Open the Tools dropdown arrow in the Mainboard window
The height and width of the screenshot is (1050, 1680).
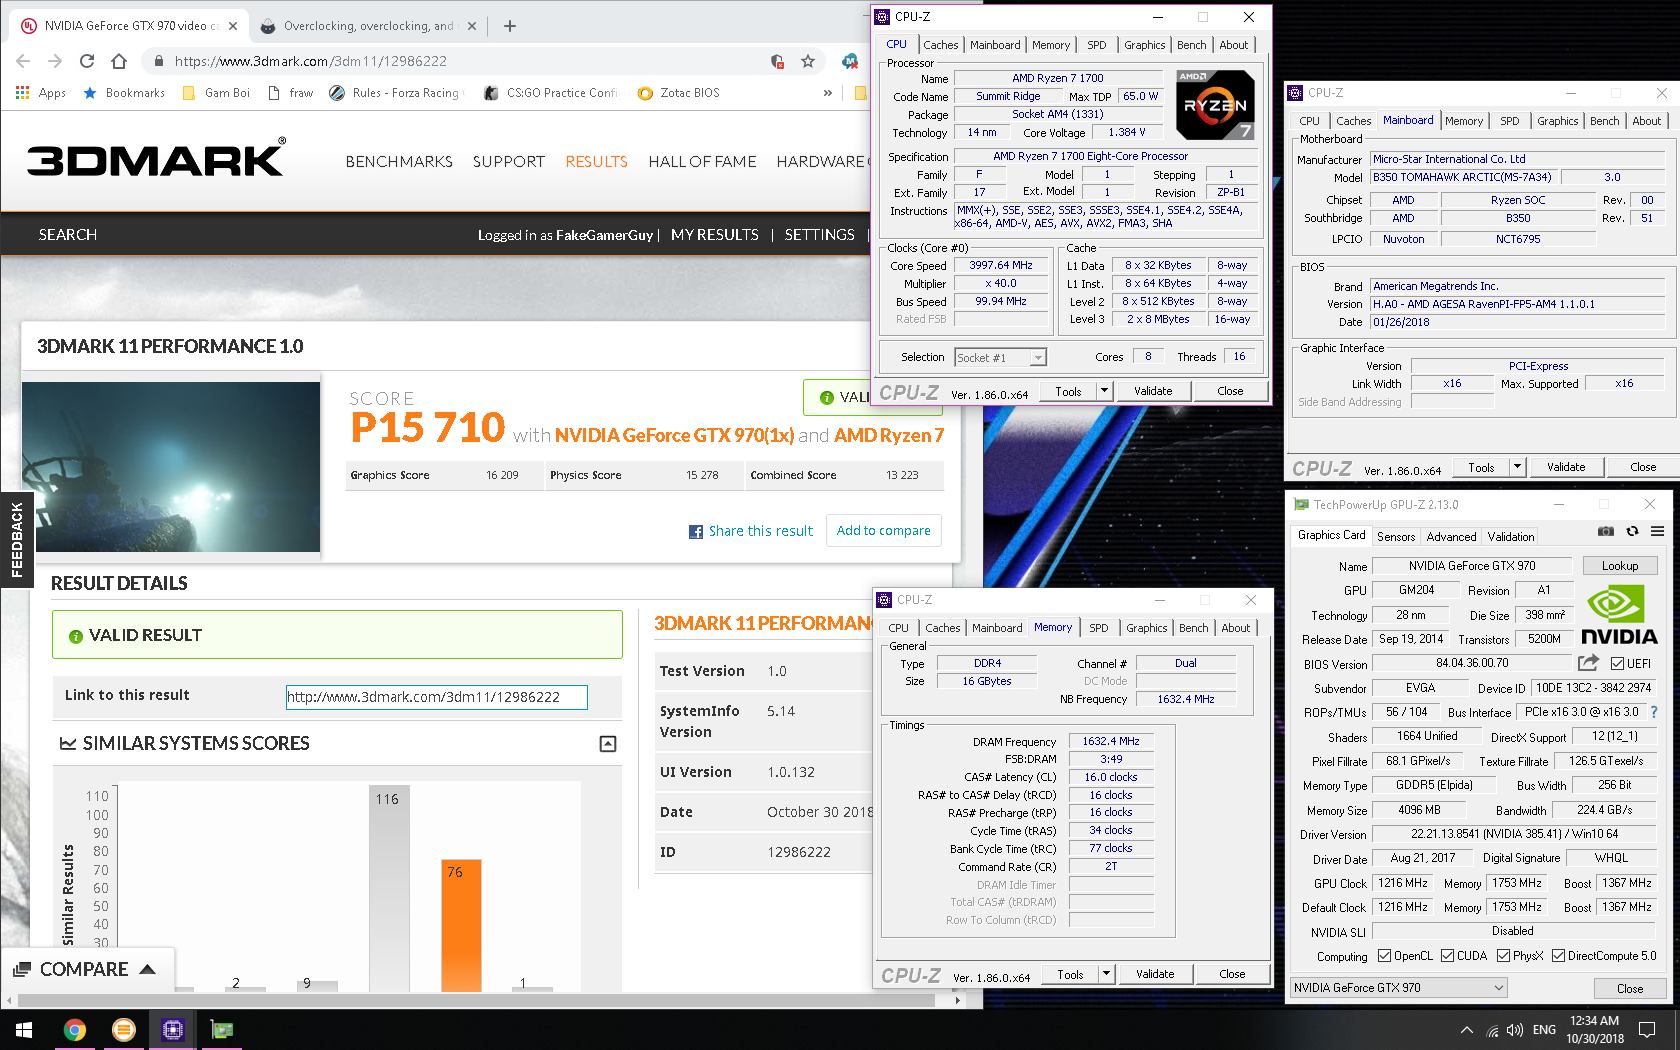tap(1518, 467)
